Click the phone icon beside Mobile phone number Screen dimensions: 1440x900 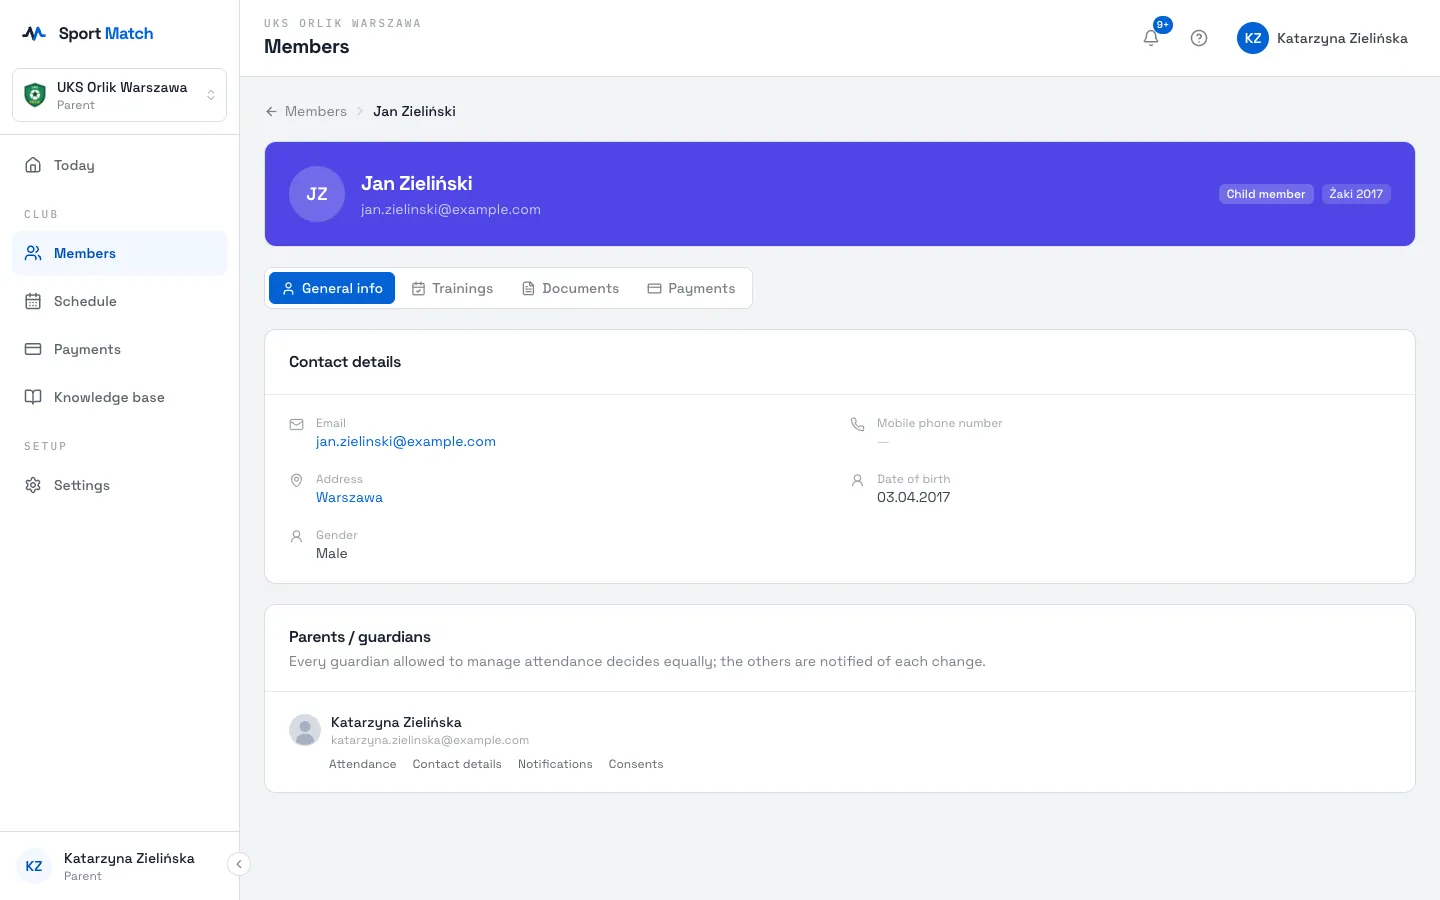pyautogui.click(x=857, y=424)
